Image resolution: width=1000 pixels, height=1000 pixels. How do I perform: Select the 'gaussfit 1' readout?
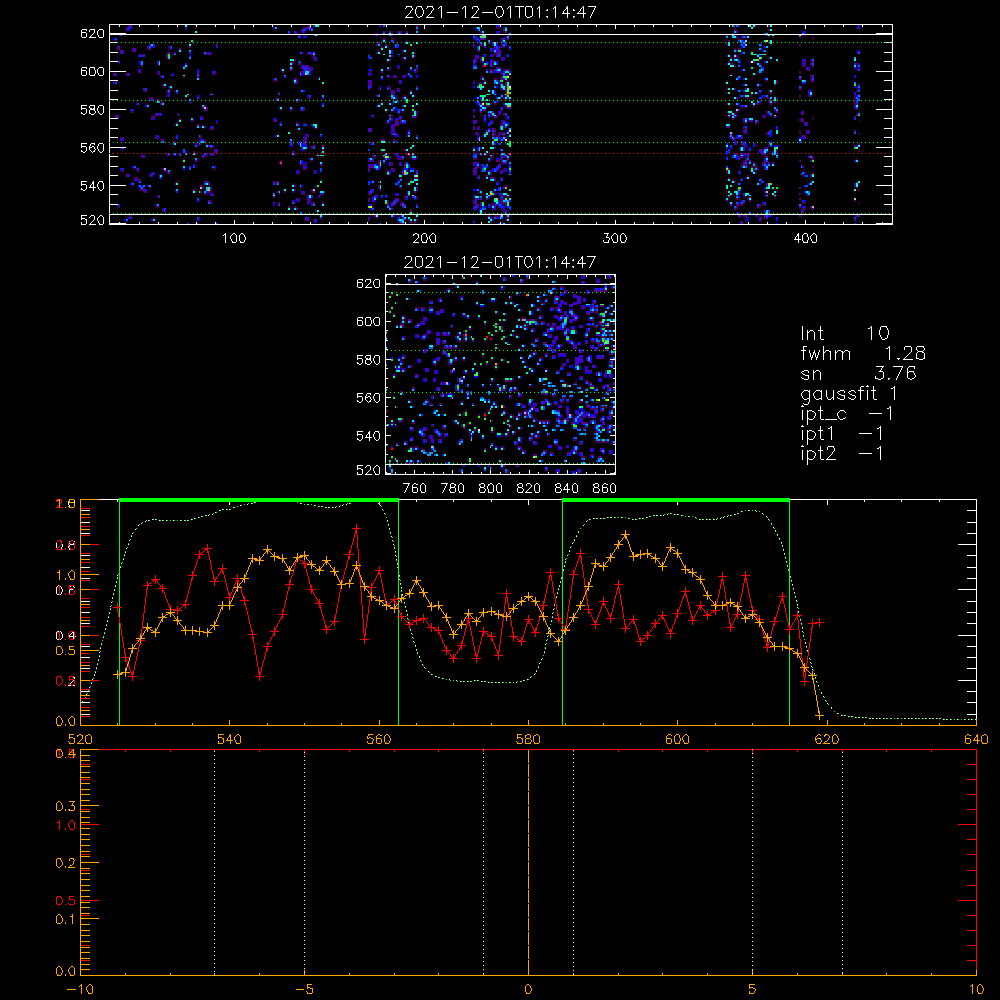tap(849, 394)
